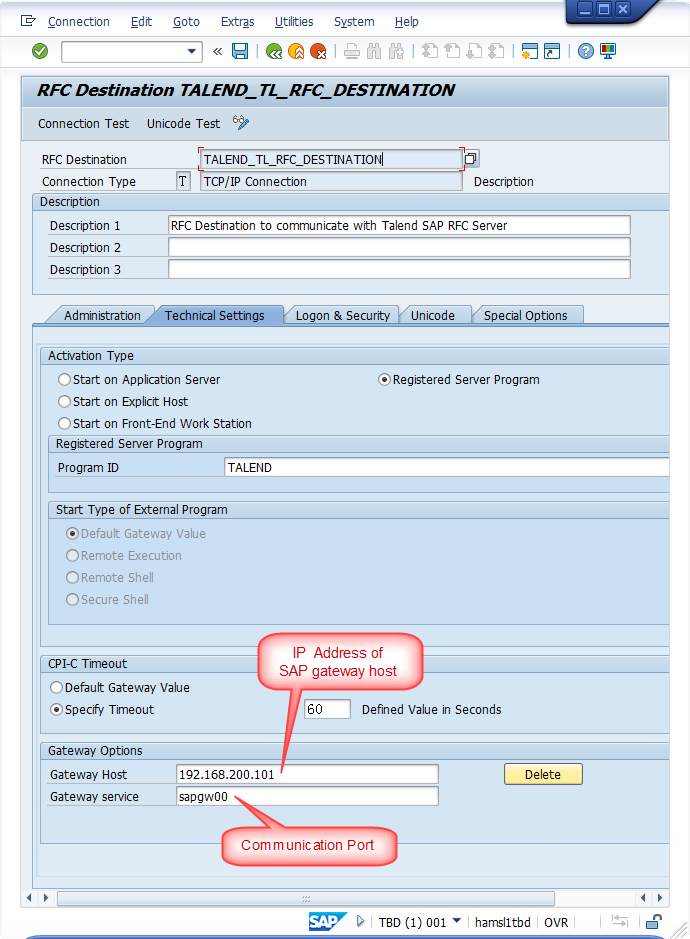
Task: Click the Print icon
Action: click(352, 52)
